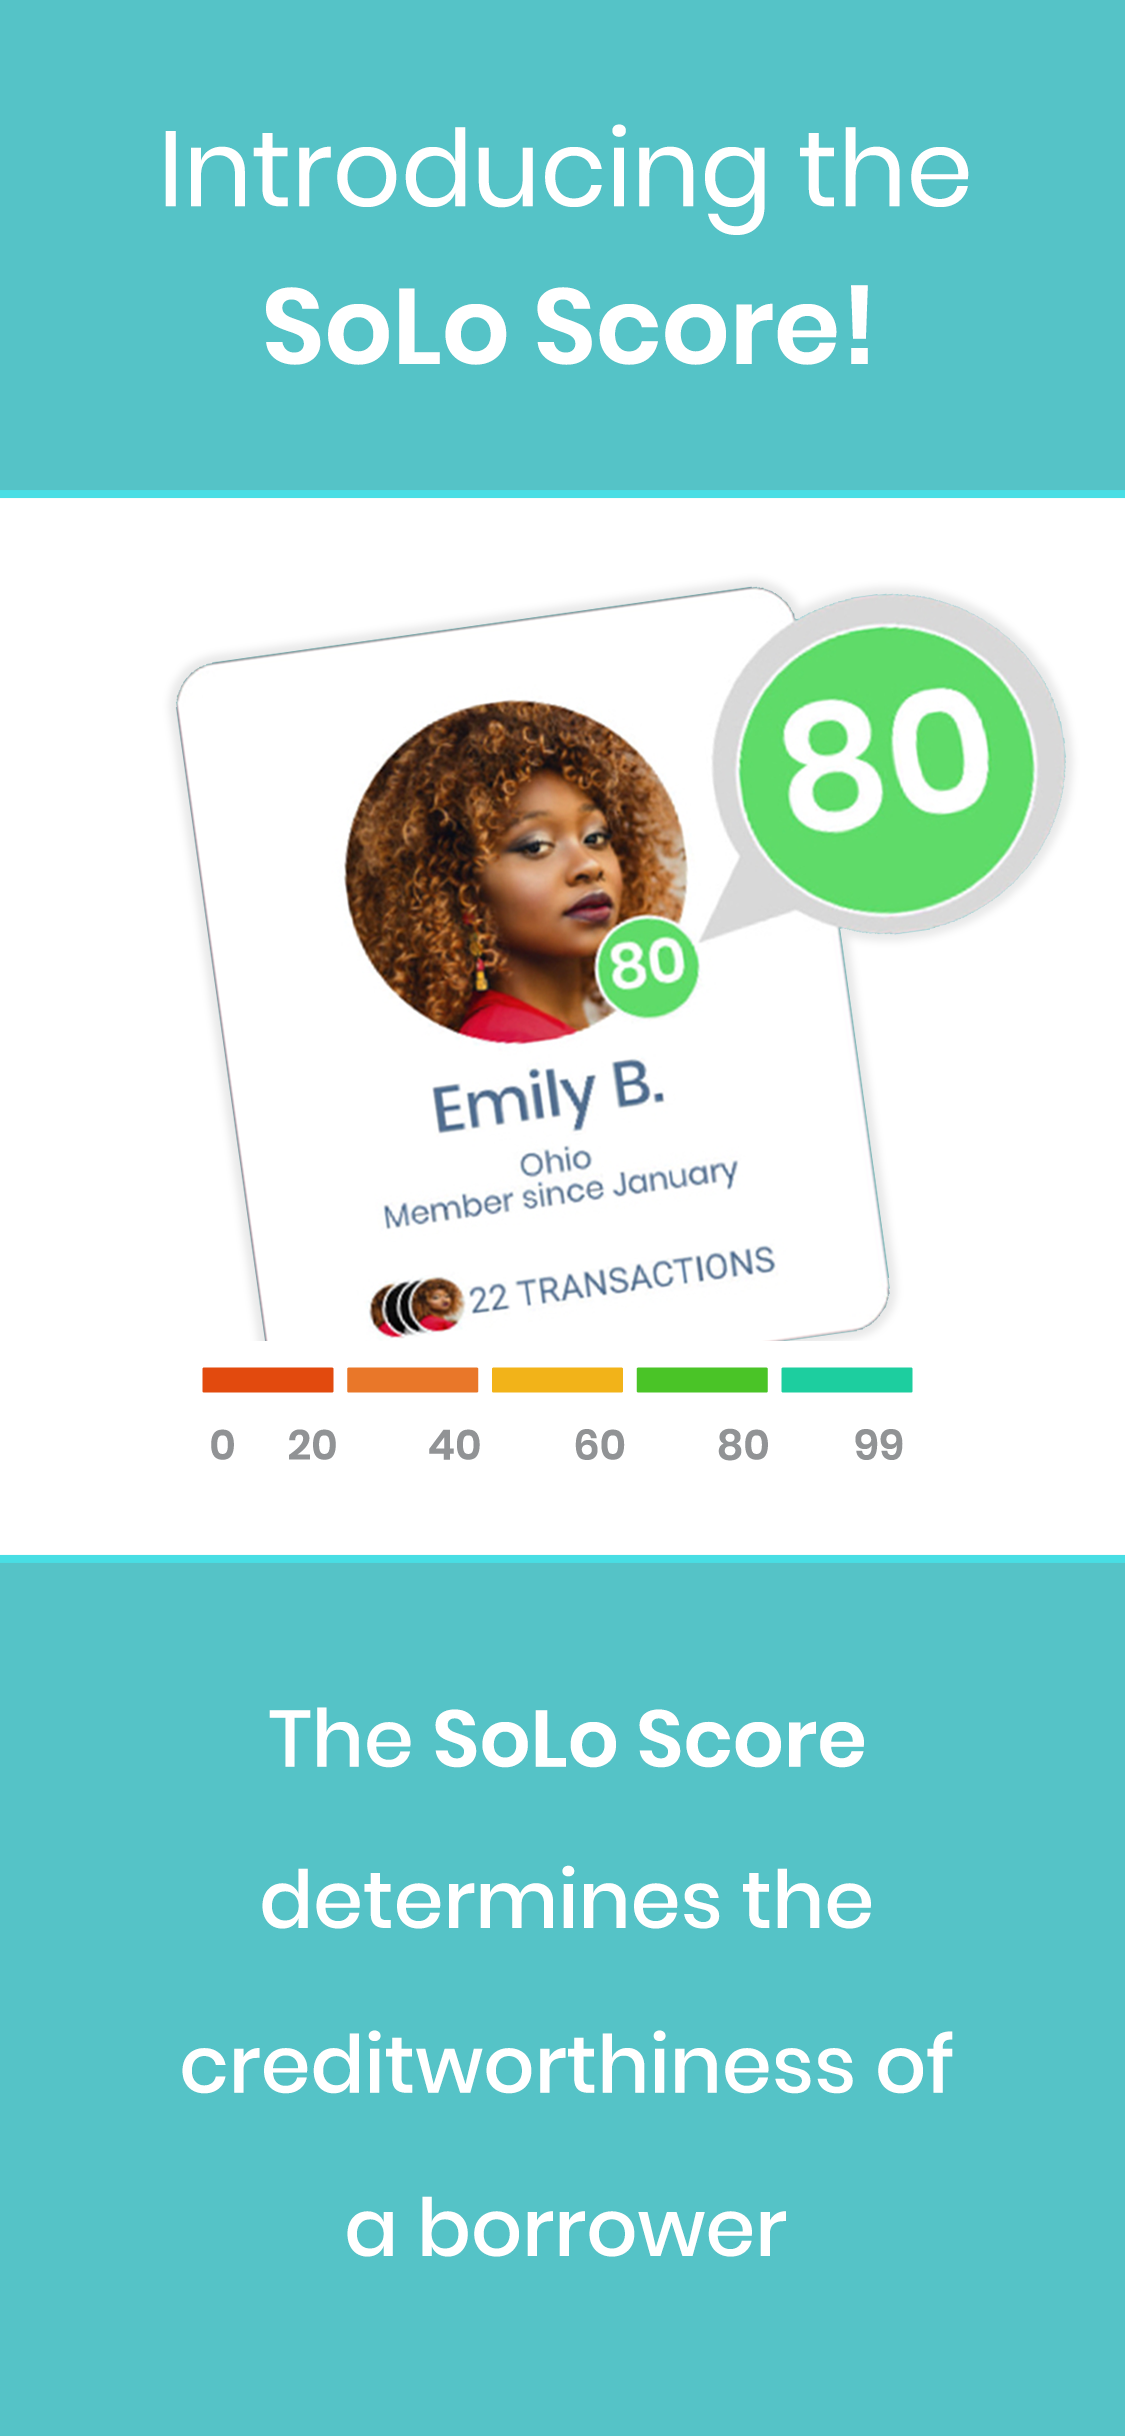Click the SoLo Score! headline

tap(568, 327)
